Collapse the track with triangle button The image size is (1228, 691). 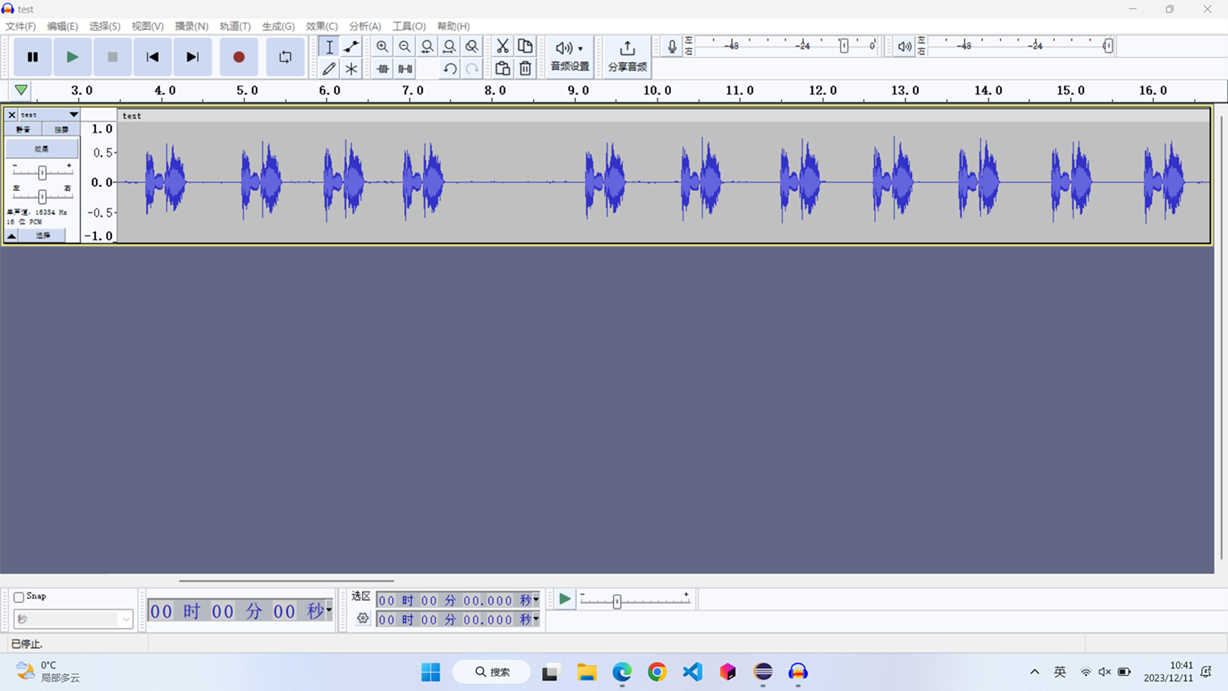pos(12,236)
